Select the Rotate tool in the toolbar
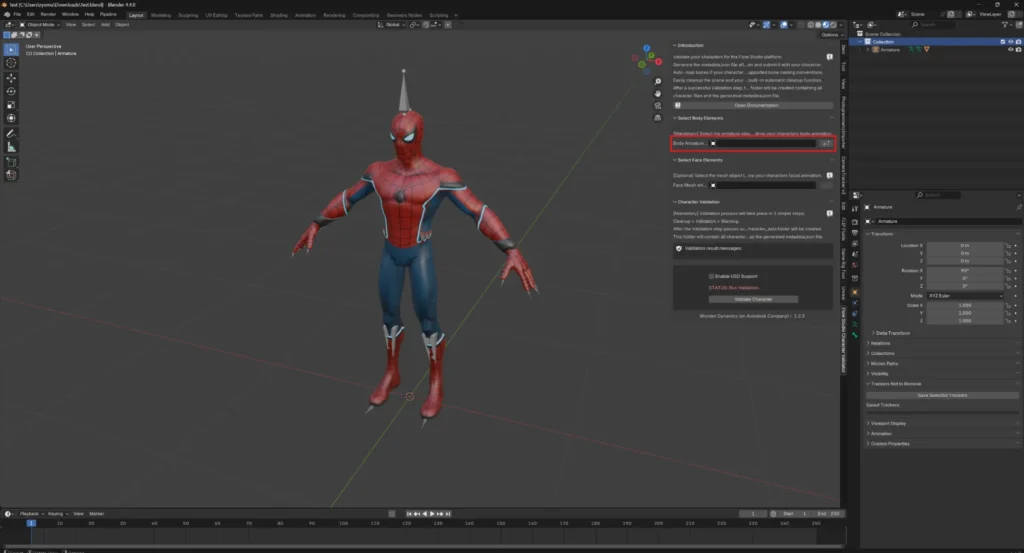1024x553 pixels. (x=11, y=91)
